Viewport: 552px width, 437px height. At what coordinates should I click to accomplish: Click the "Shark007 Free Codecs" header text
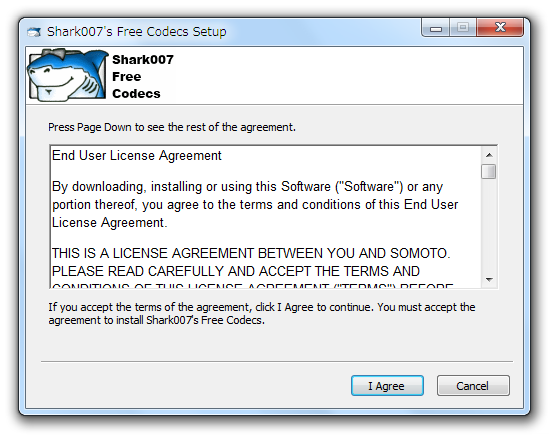pos(143,76)
